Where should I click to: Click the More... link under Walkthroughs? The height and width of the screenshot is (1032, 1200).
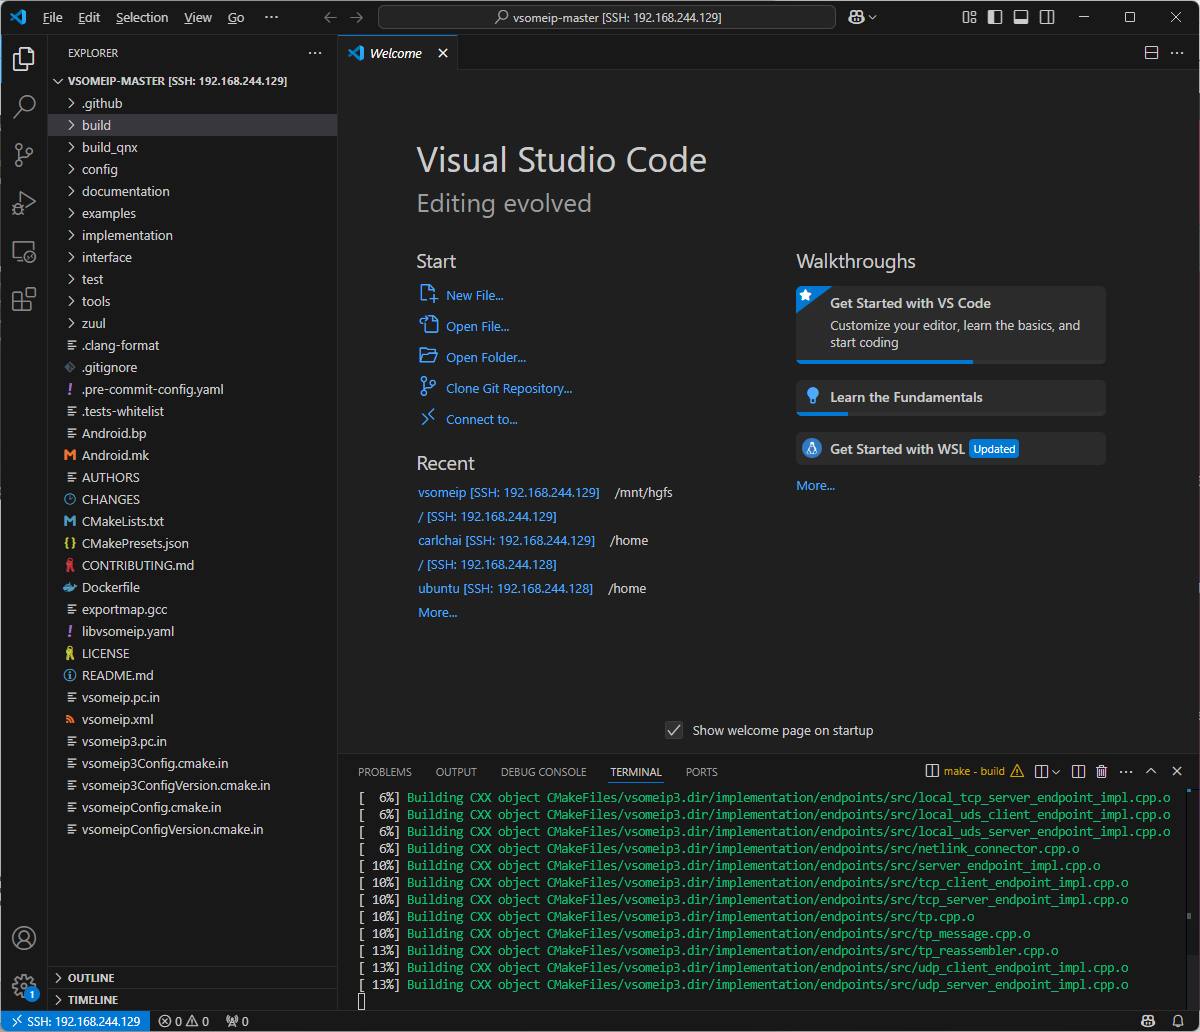815,485
